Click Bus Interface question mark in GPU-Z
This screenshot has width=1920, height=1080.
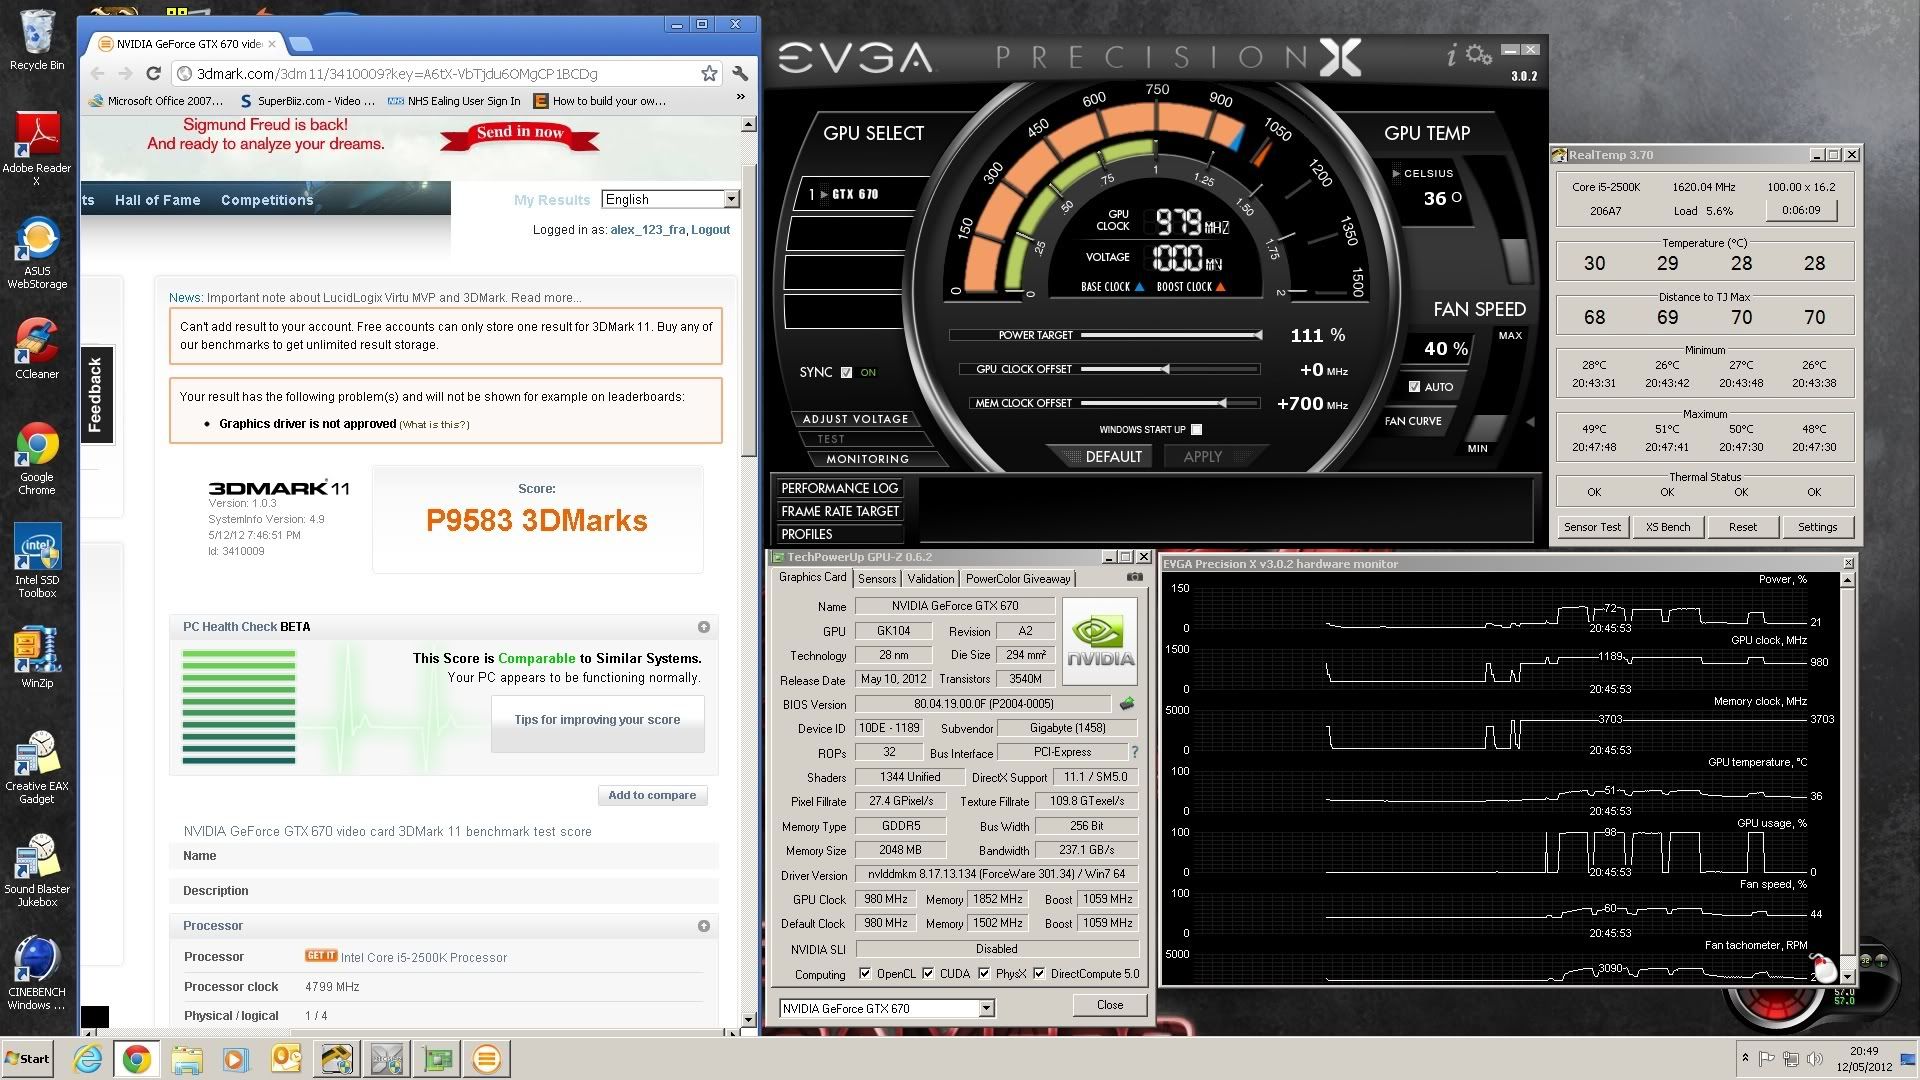click(x=1134, y=752)
